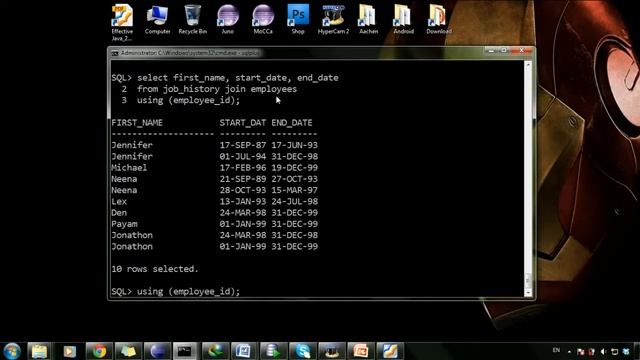Click the bottom SQL prompt line
This screenshot has height=360, width=640.
click(176, 291)
